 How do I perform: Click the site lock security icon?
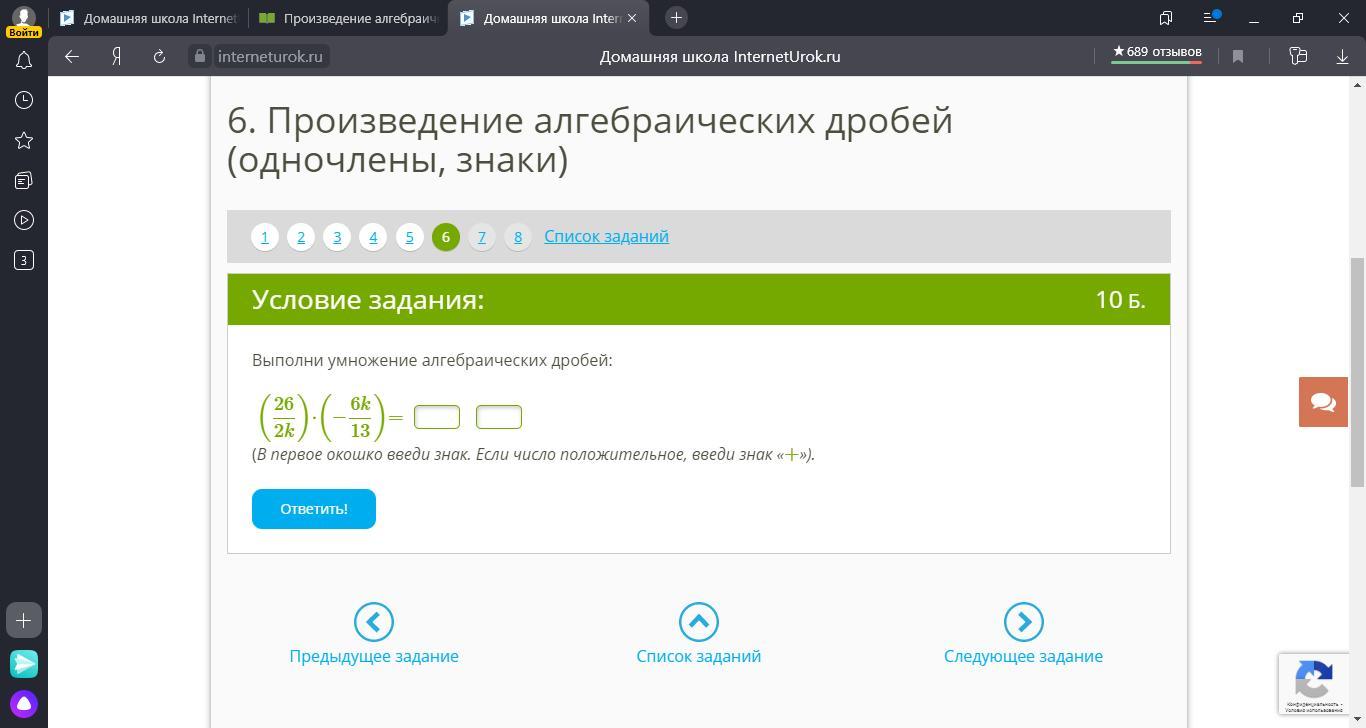pyautogui.click(x=199, y=56)
